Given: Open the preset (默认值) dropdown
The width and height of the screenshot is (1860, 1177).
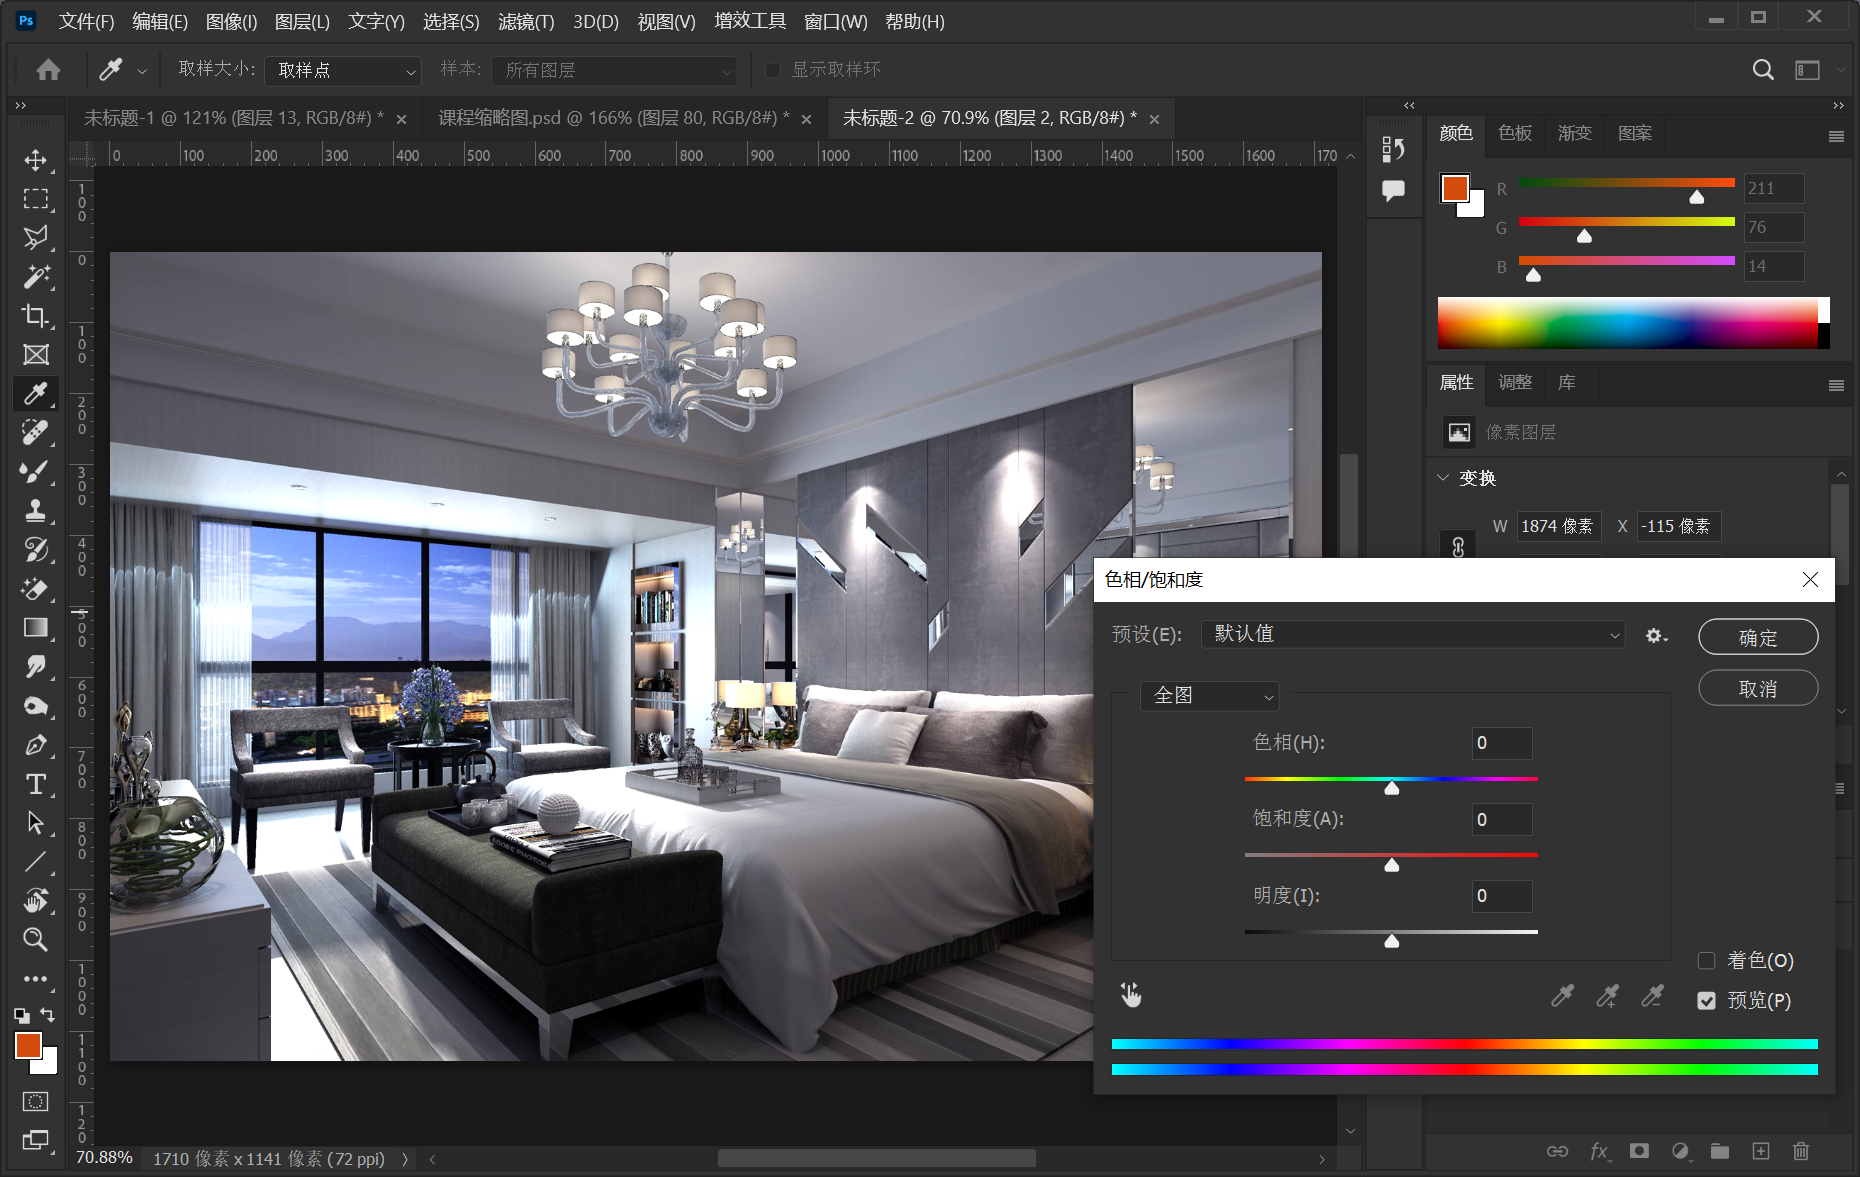Looking at the screenshot, I should coord(1413,634).
